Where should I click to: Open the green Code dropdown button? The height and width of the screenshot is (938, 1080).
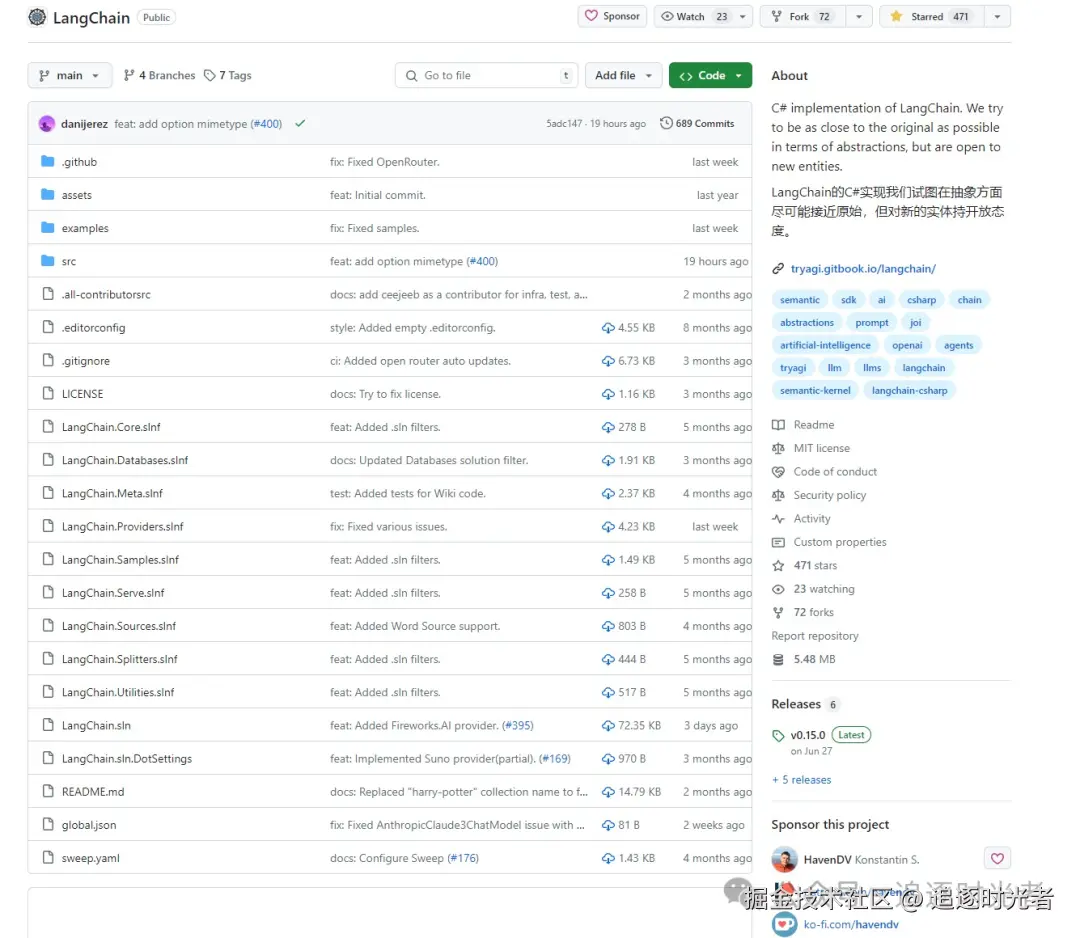[710, 75]
